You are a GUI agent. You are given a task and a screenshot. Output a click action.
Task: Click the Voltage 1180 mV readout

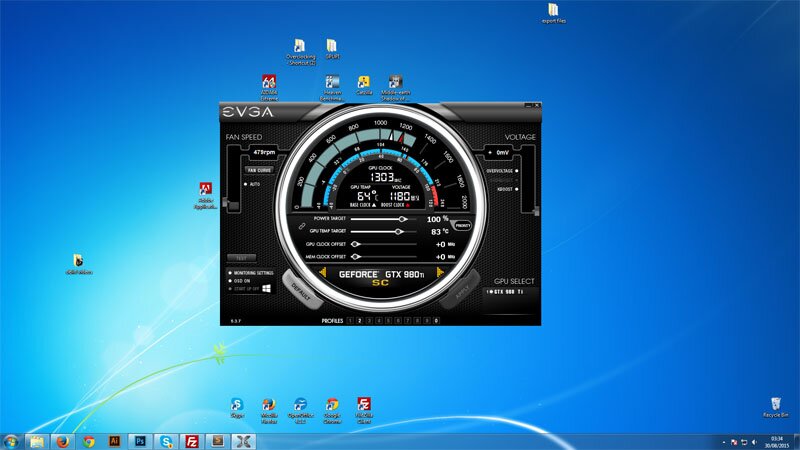click(x=404, y=196)
